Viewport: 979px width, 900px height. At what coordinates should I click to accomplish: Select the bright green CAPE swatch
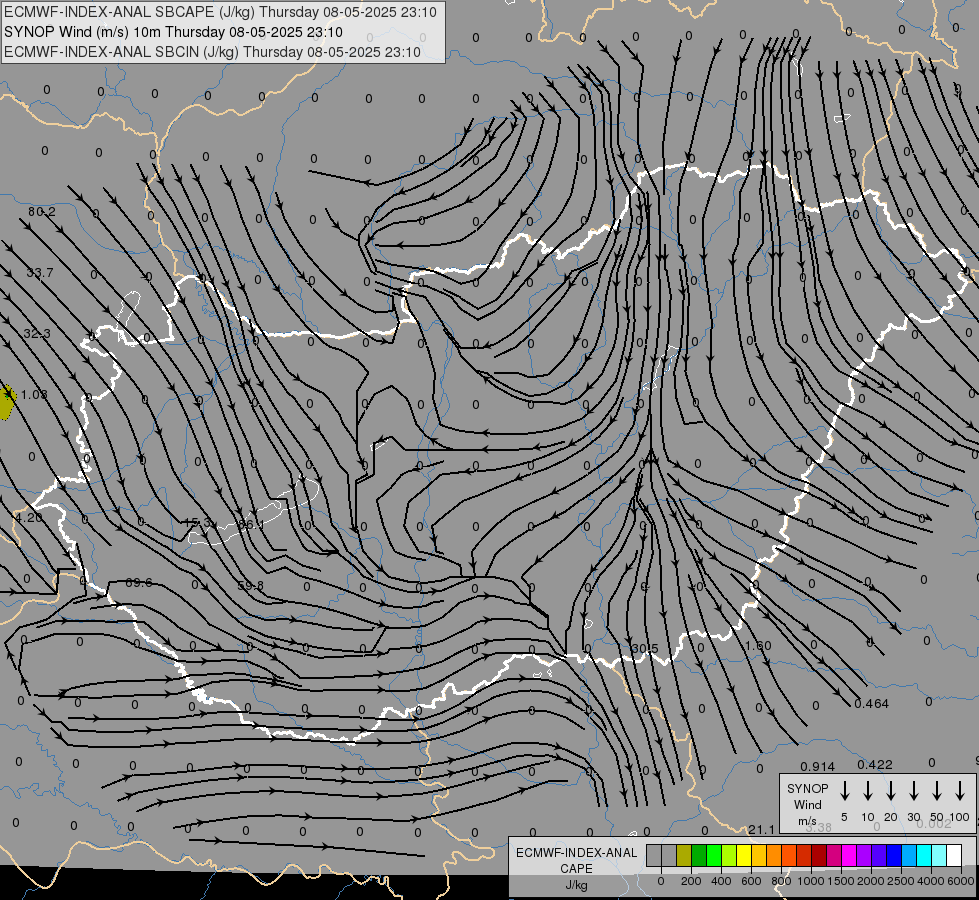click(714, 855)
